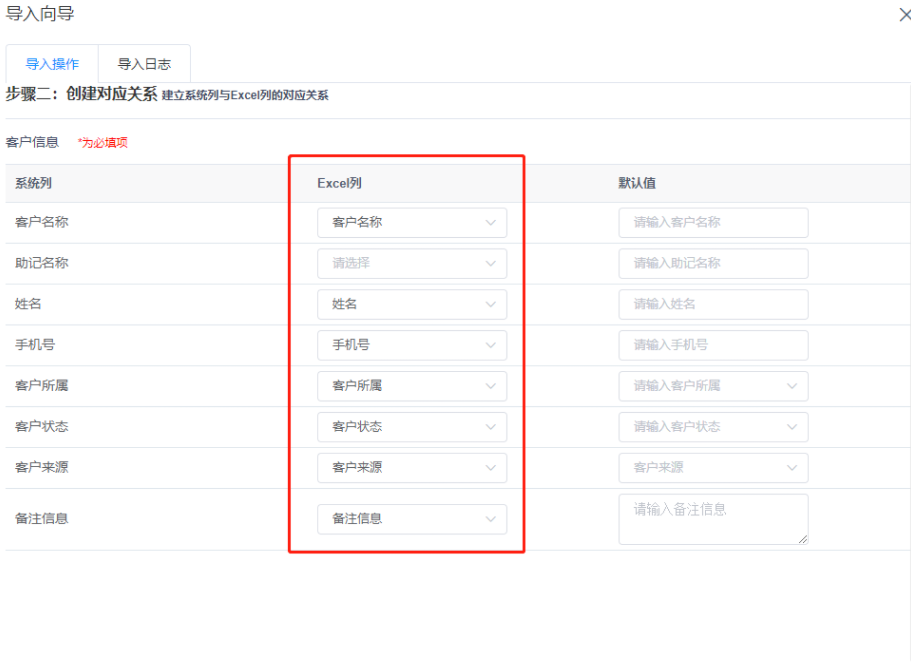Screen dimensions: 911x672
Task: Click the 请输入姓名 input field
Action: (713, 304)
